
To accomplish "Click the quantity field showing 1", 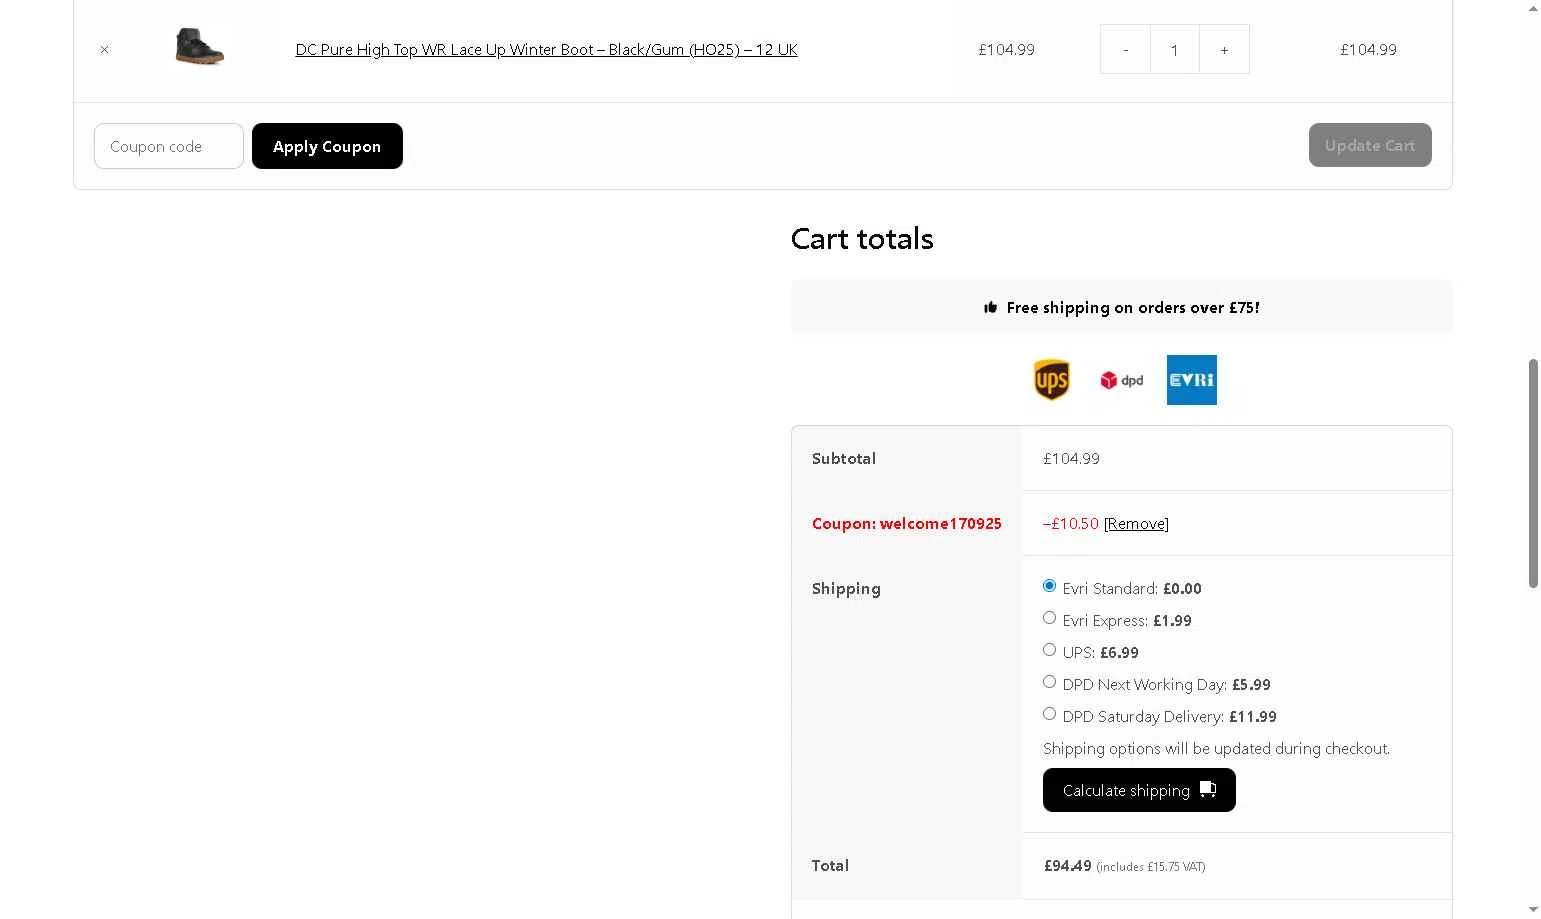I will pos(1175,49).
